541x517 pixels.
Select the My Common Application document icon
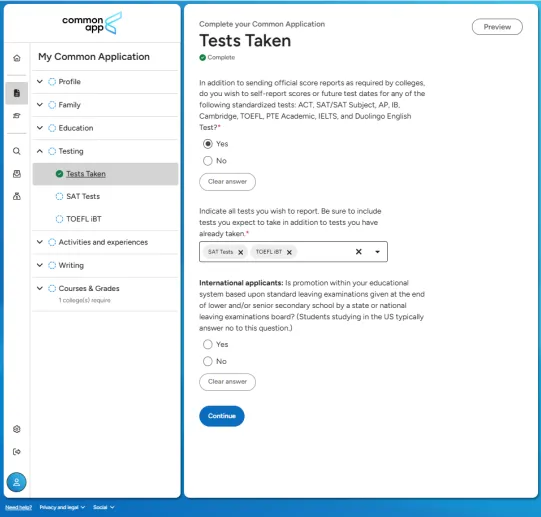(x=17, y=93)
